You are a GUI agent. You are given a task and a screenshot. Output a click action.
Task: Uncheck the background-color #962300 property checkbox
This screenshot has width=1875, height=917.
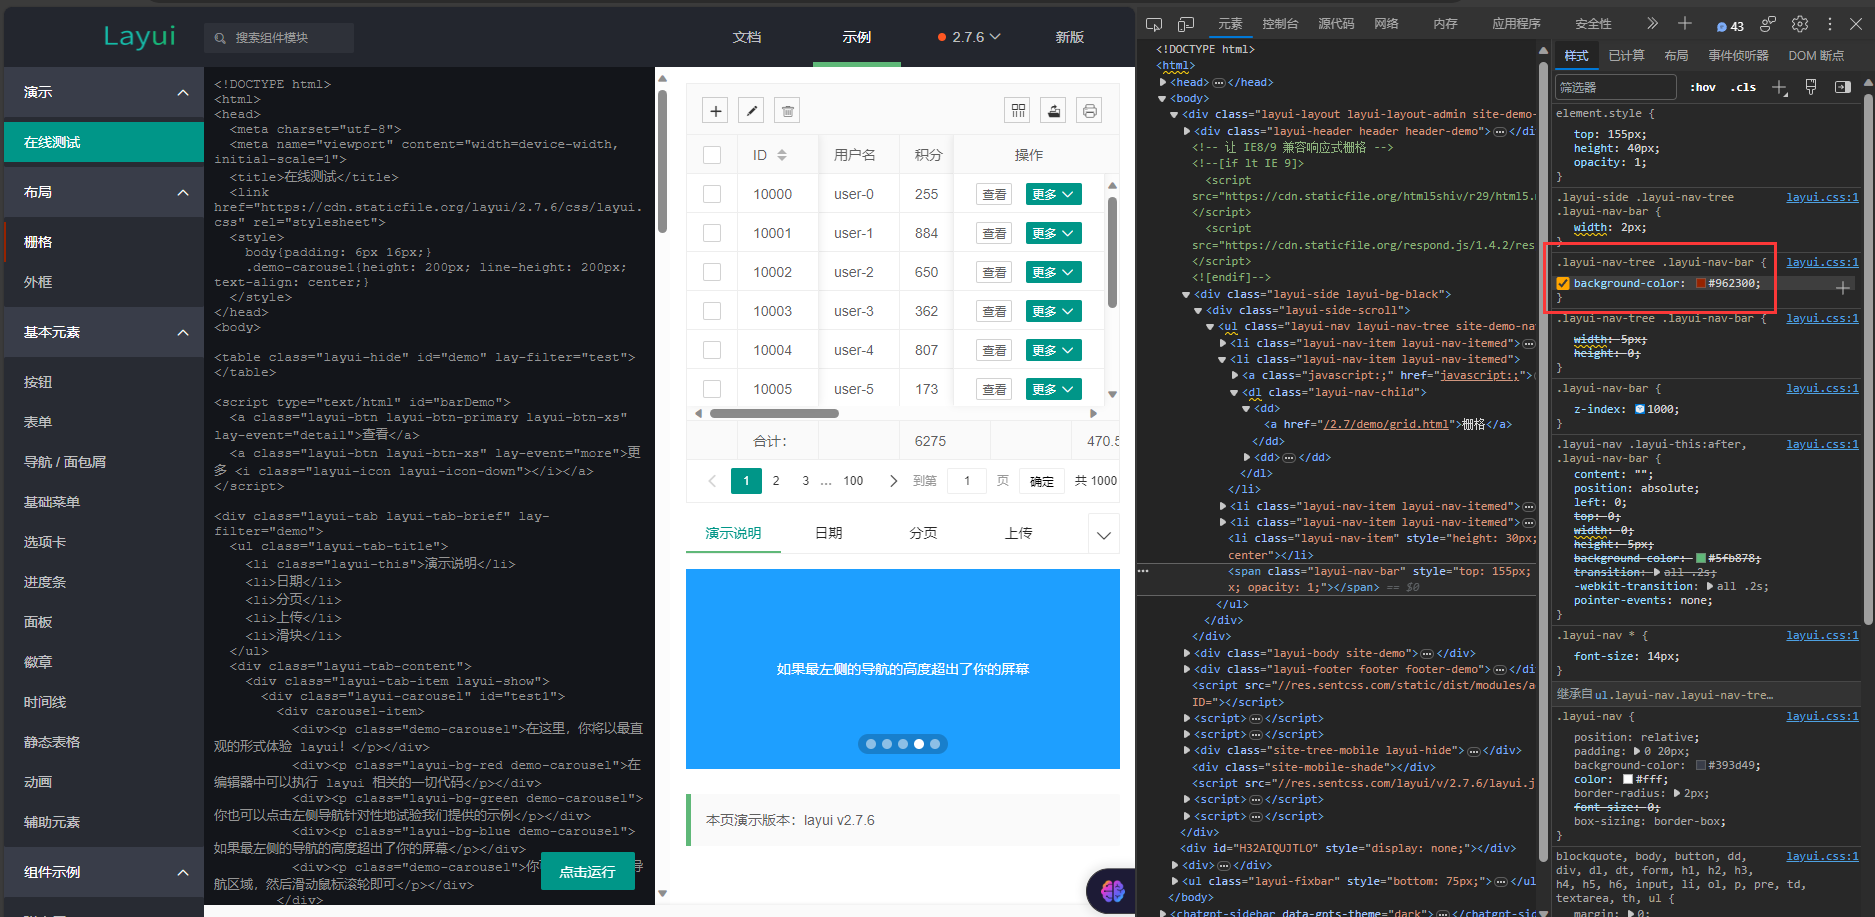click(1563, 284)
